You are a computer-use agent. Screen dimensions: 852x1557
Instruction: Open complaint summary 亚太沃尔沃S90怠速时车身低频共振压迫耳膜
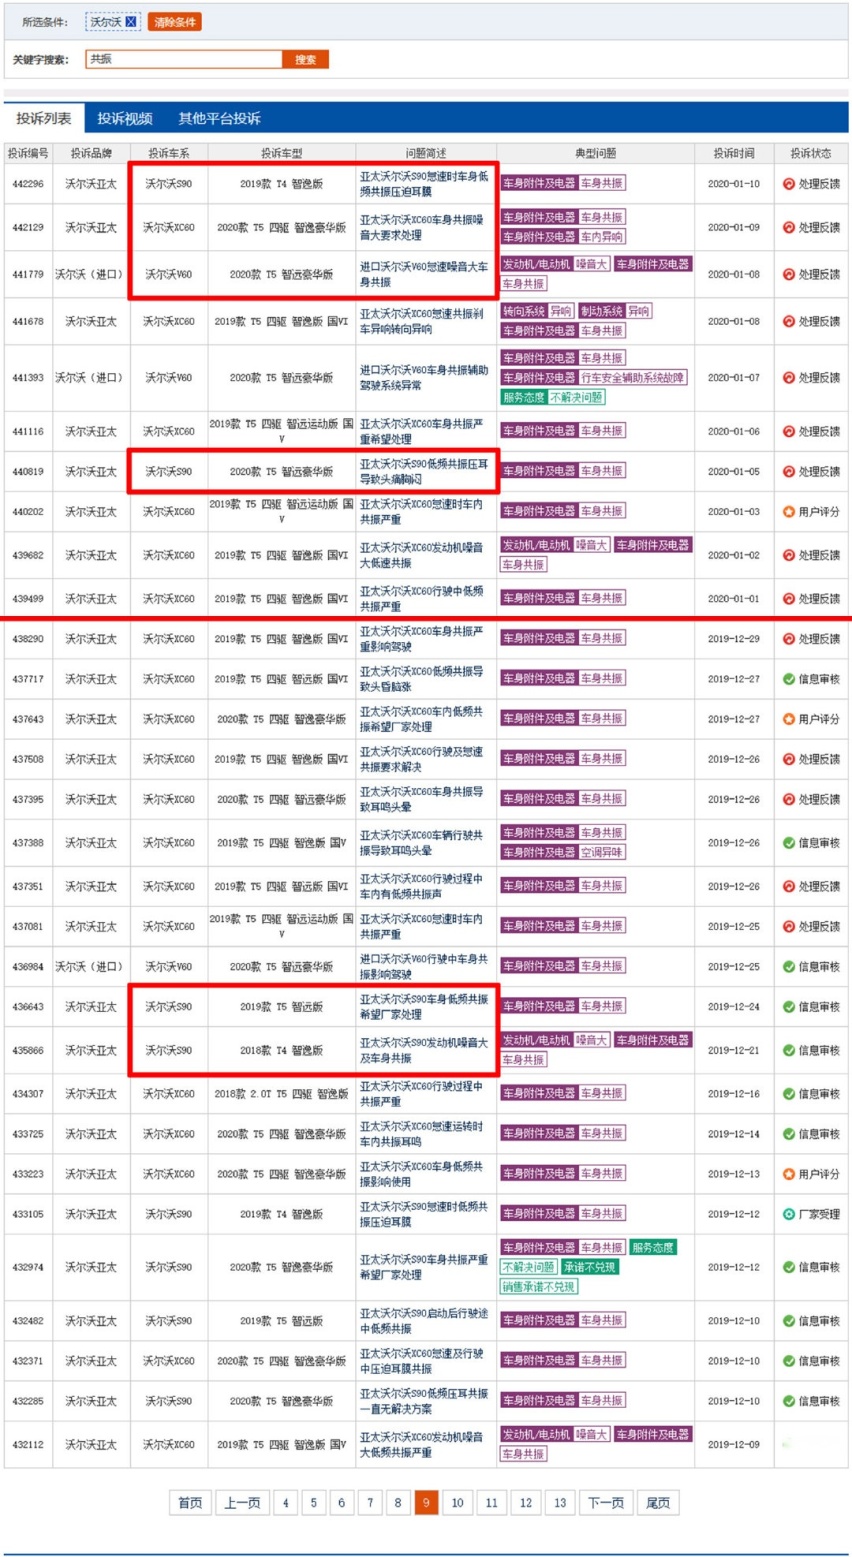(424, 184)
